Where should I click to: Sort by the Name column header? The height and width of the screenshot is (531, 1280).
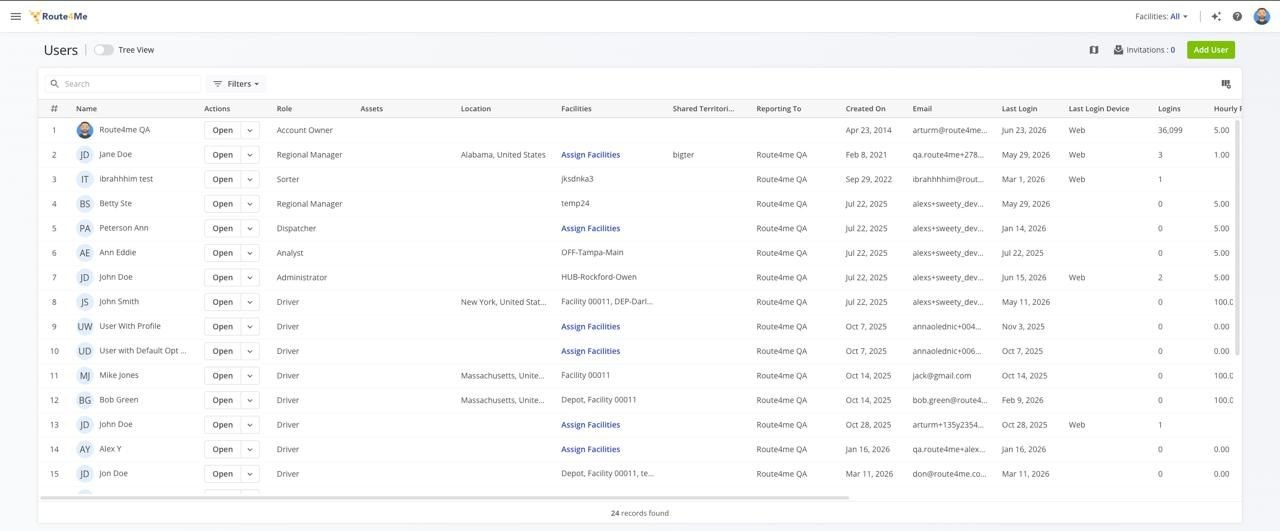coord(86,108)
